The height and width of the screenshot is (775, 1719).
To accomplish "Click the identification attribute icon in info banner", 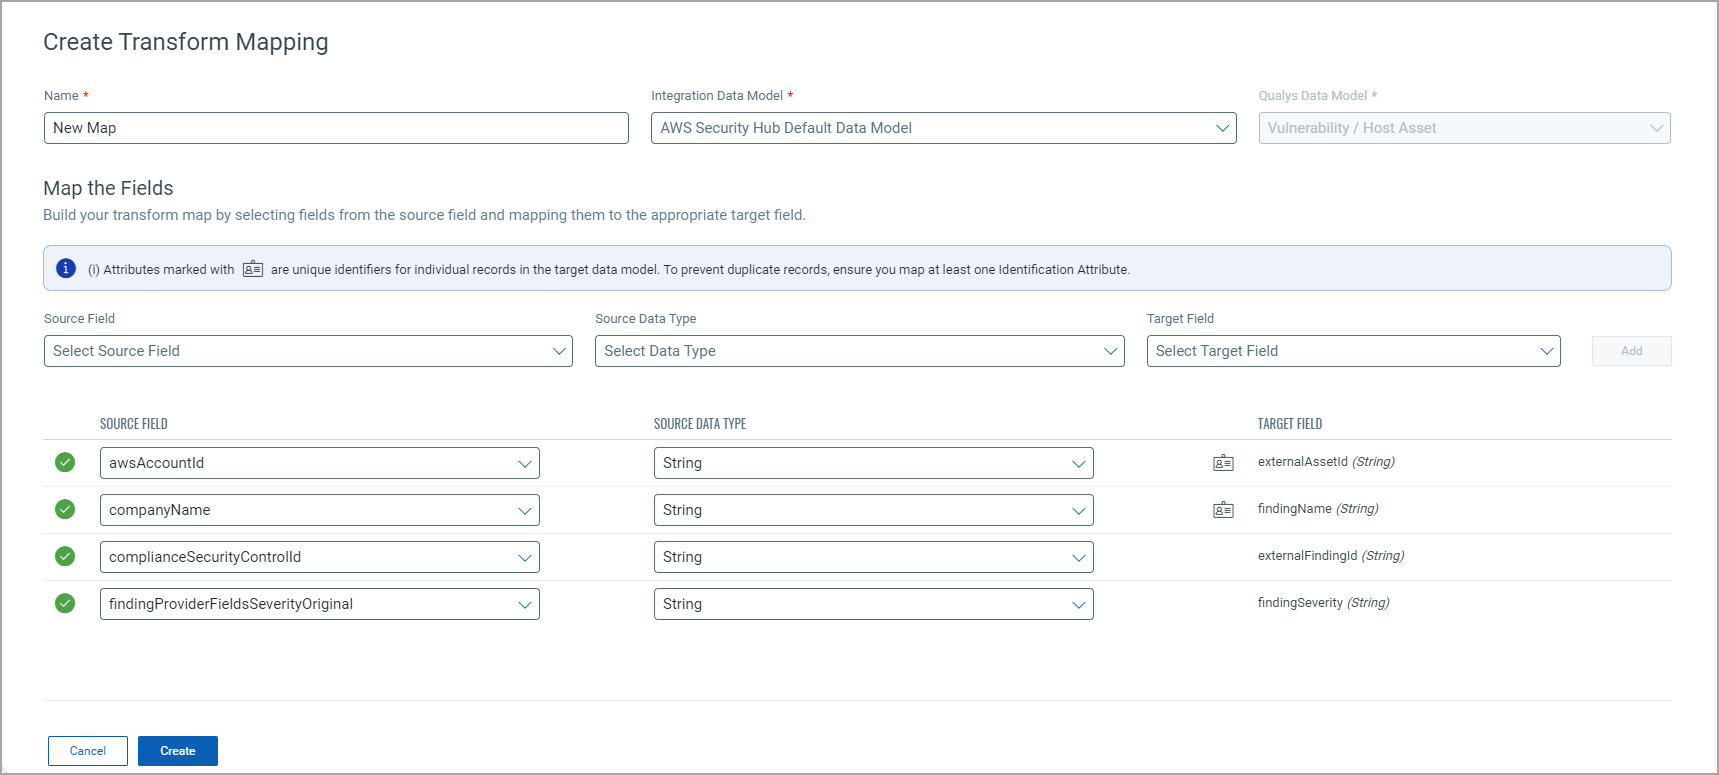I will tap(253, 269).
